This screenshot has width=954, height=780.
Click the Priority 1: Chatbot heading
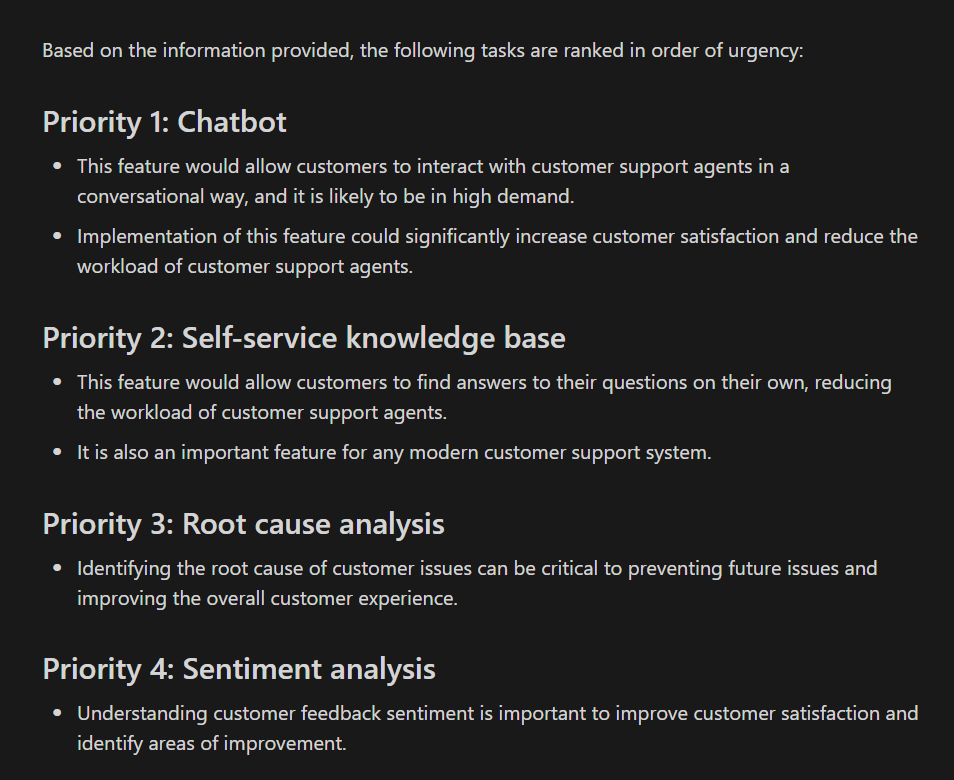164,122
